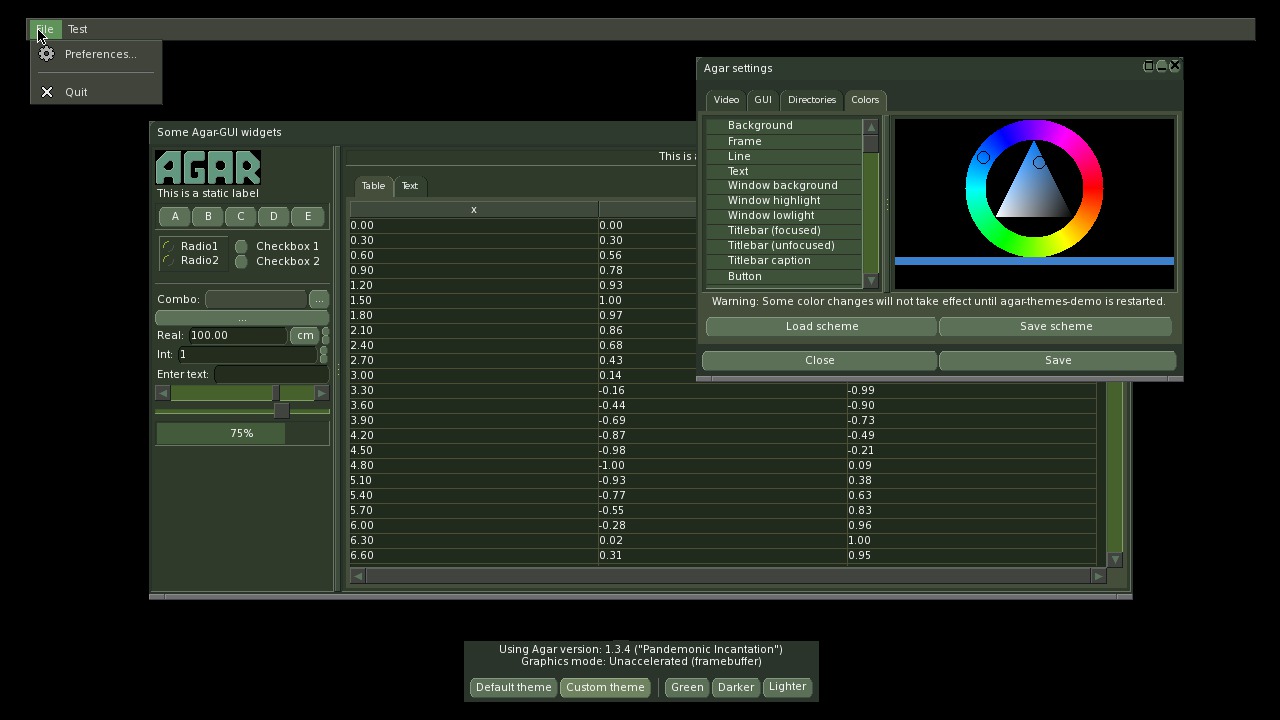1280x720 pixels.
Task: Click the color list scroll-down arrow
Action: [871, 280]
